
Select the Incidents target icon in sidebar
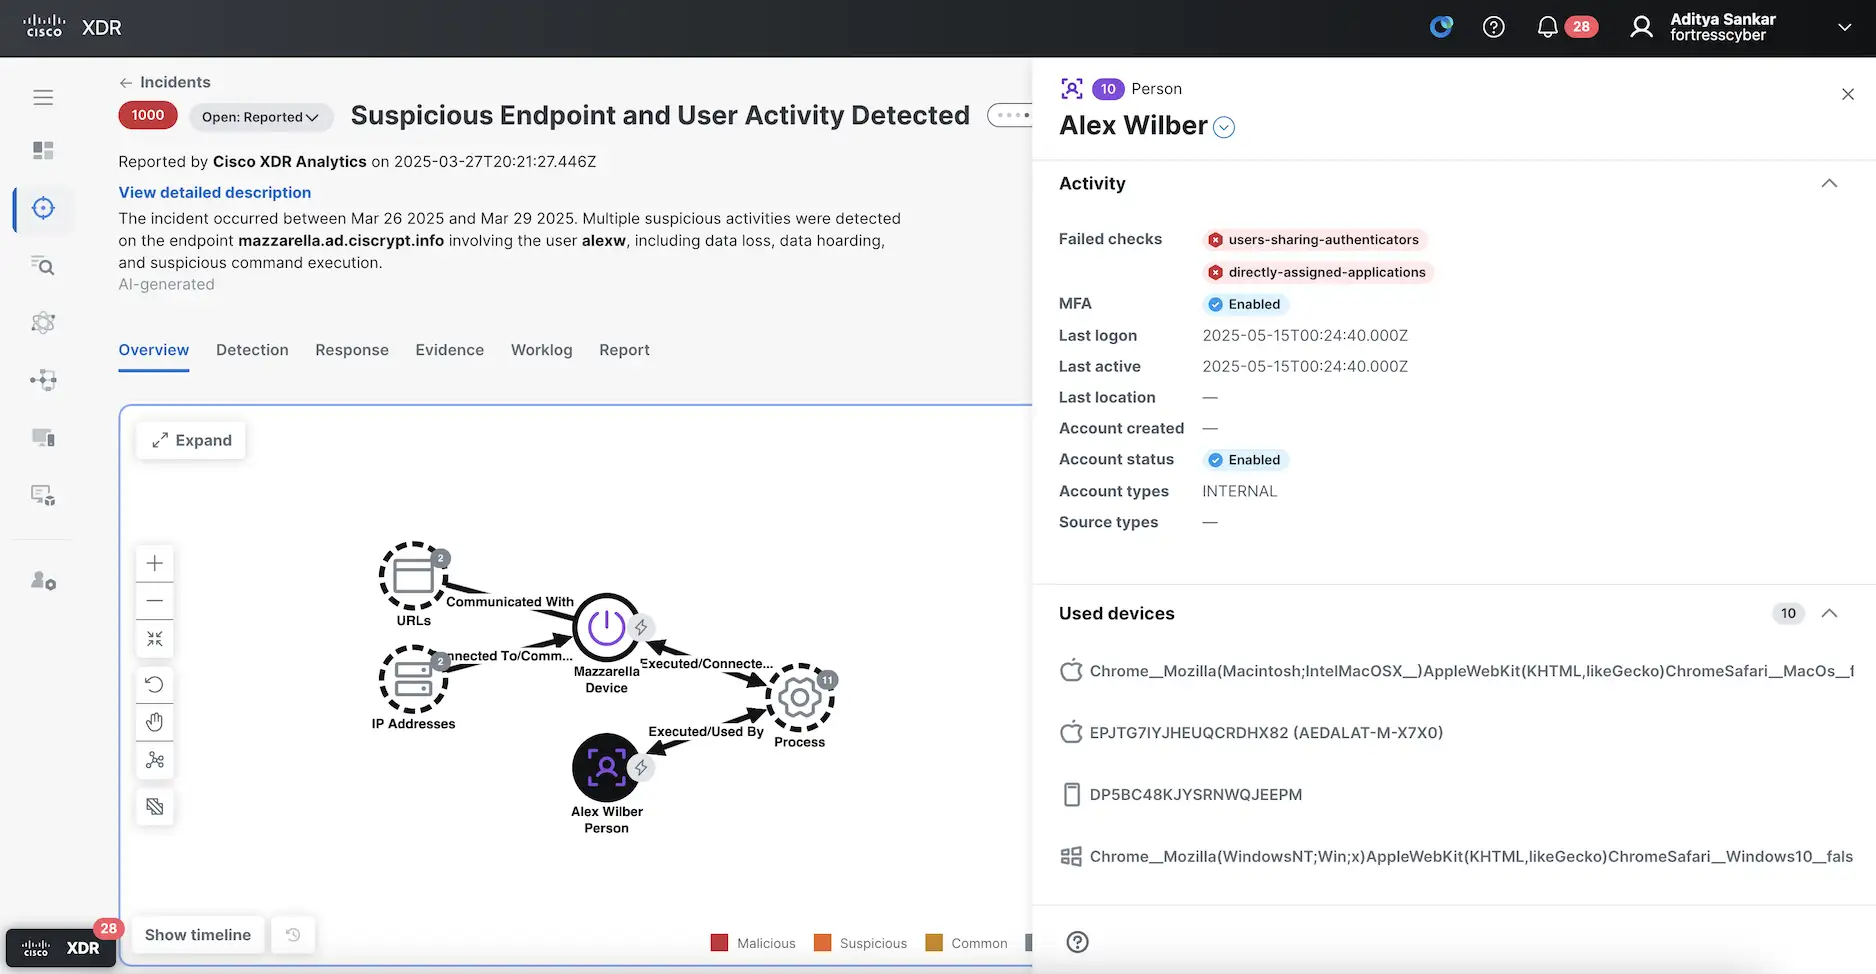(x=43, y=209)
